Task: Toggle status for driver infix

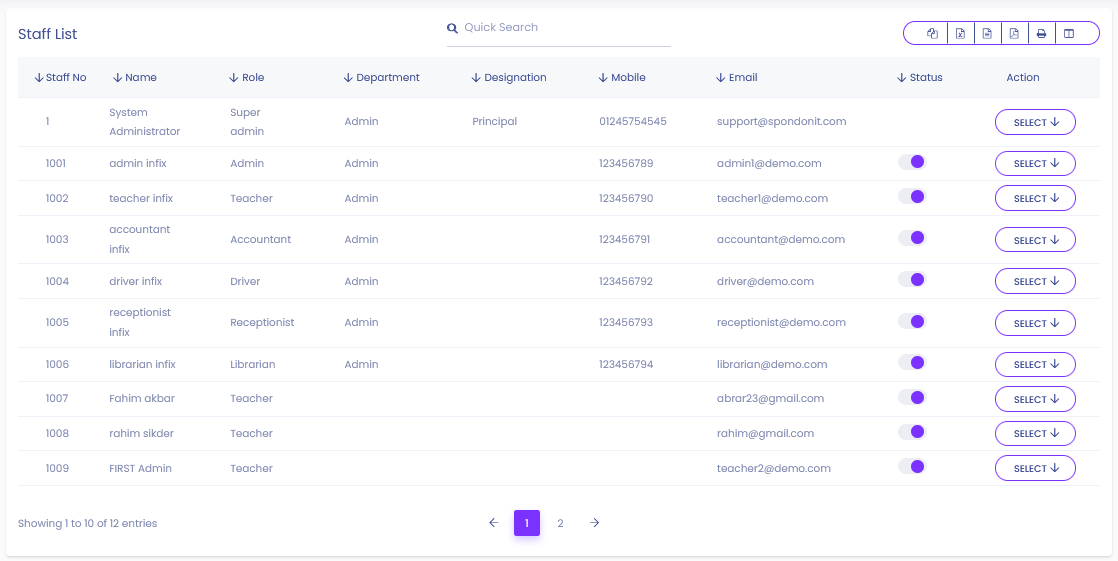Action: click(x=912, y=279)
